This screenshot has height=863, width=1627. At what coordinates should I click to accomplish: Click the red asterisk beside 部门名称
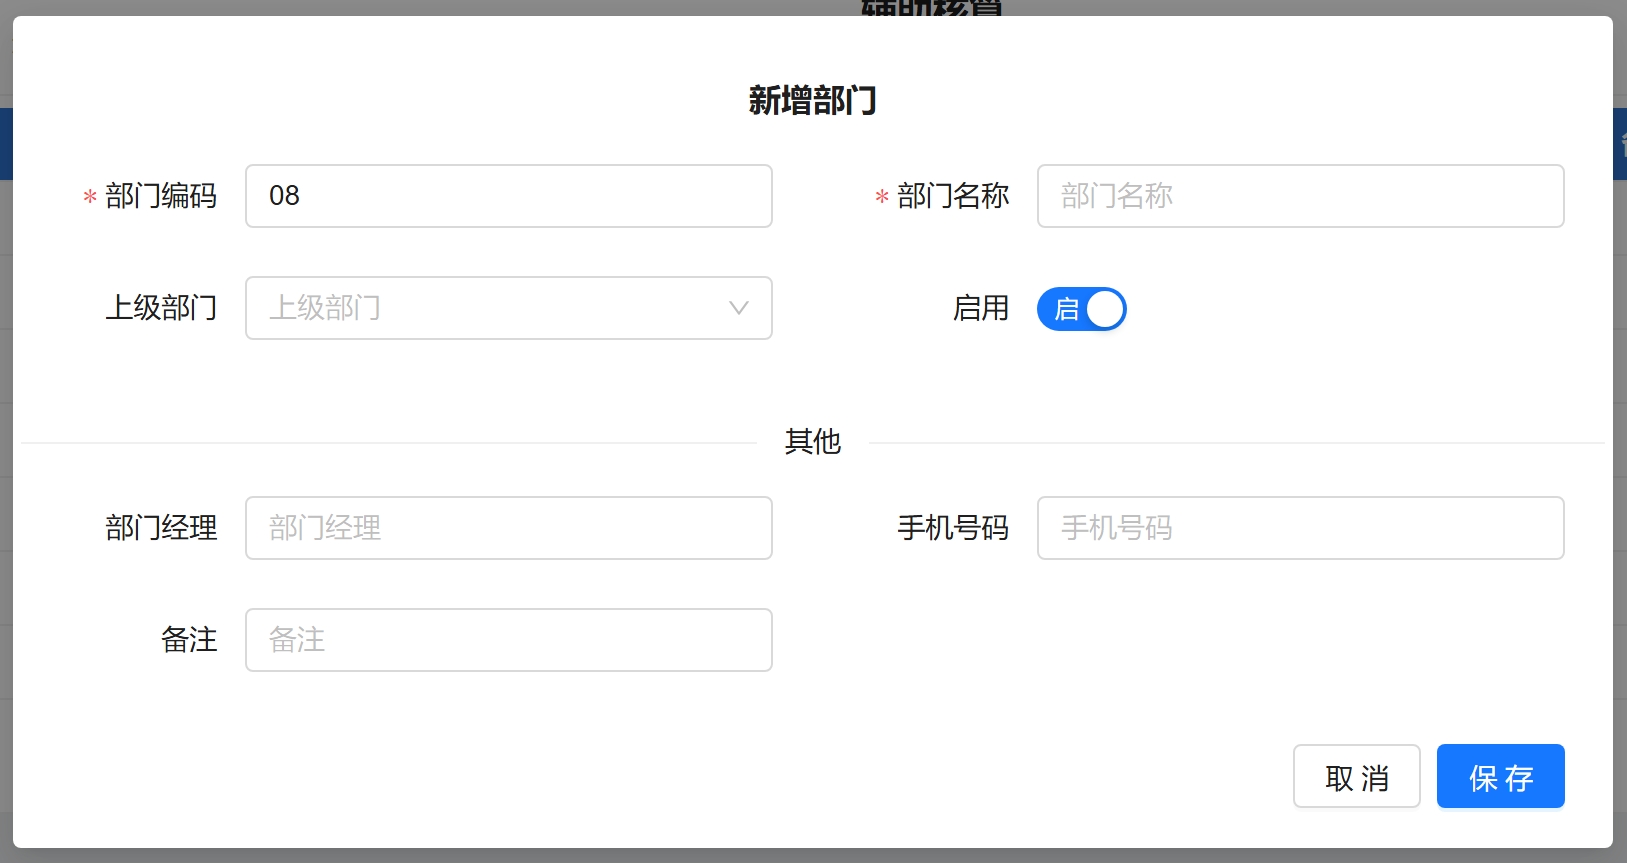(881, 198)
